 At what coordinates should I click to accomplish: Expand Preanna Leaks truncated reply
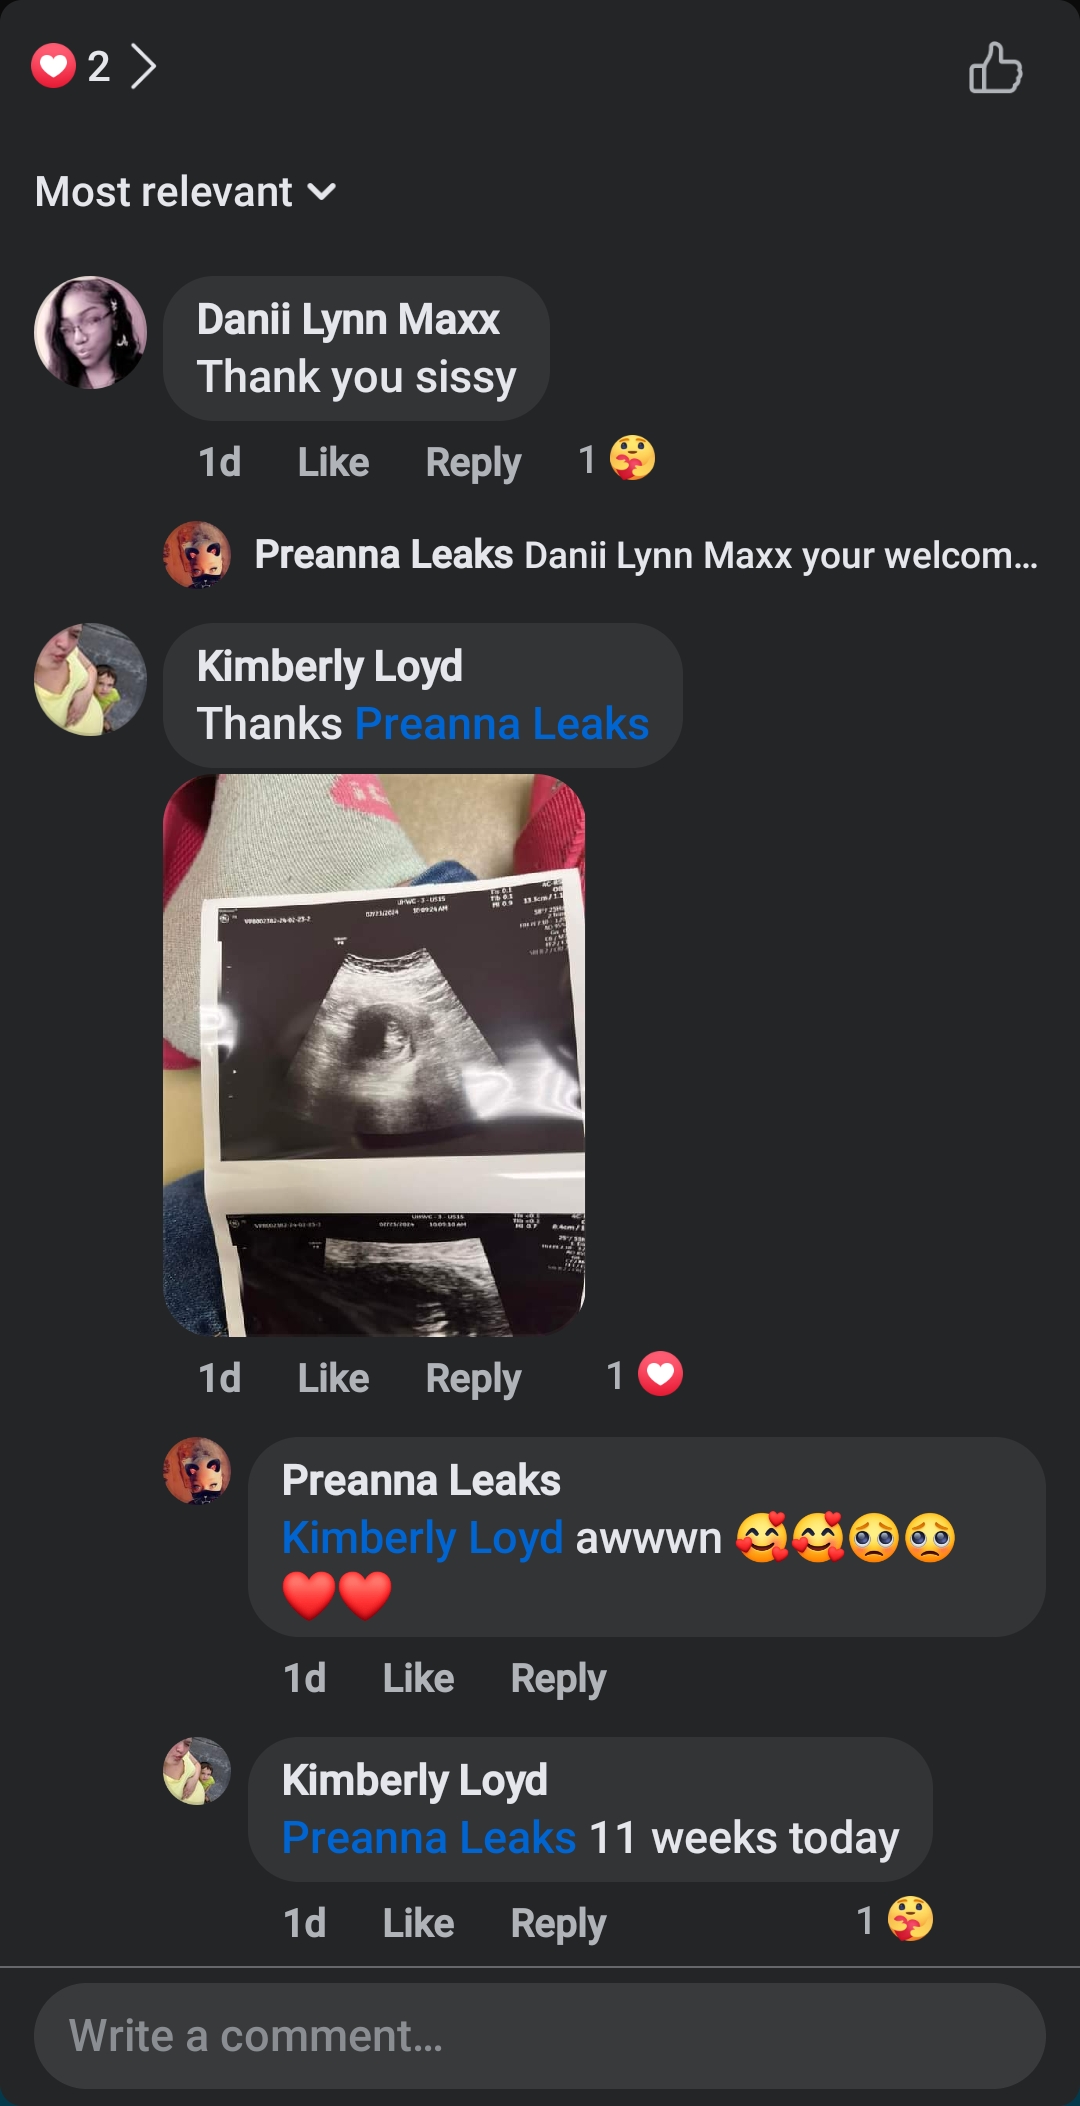[645, 554]
